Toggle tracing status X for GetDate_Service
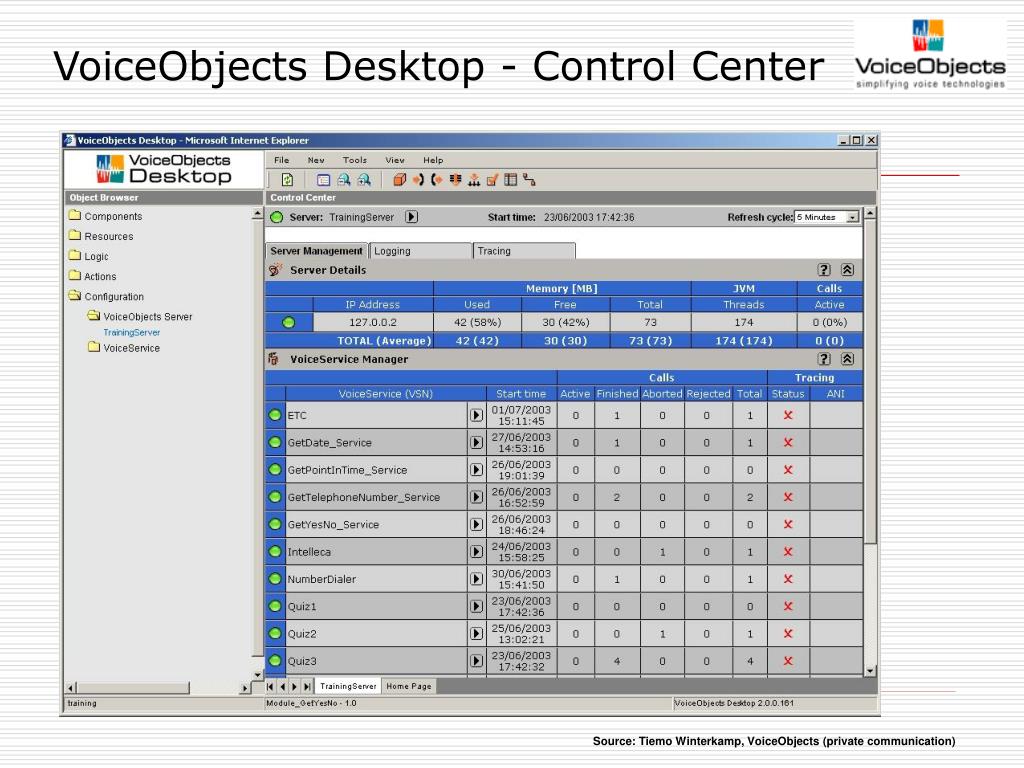Viewport: 1024px width, 768px height. [788, 443]
